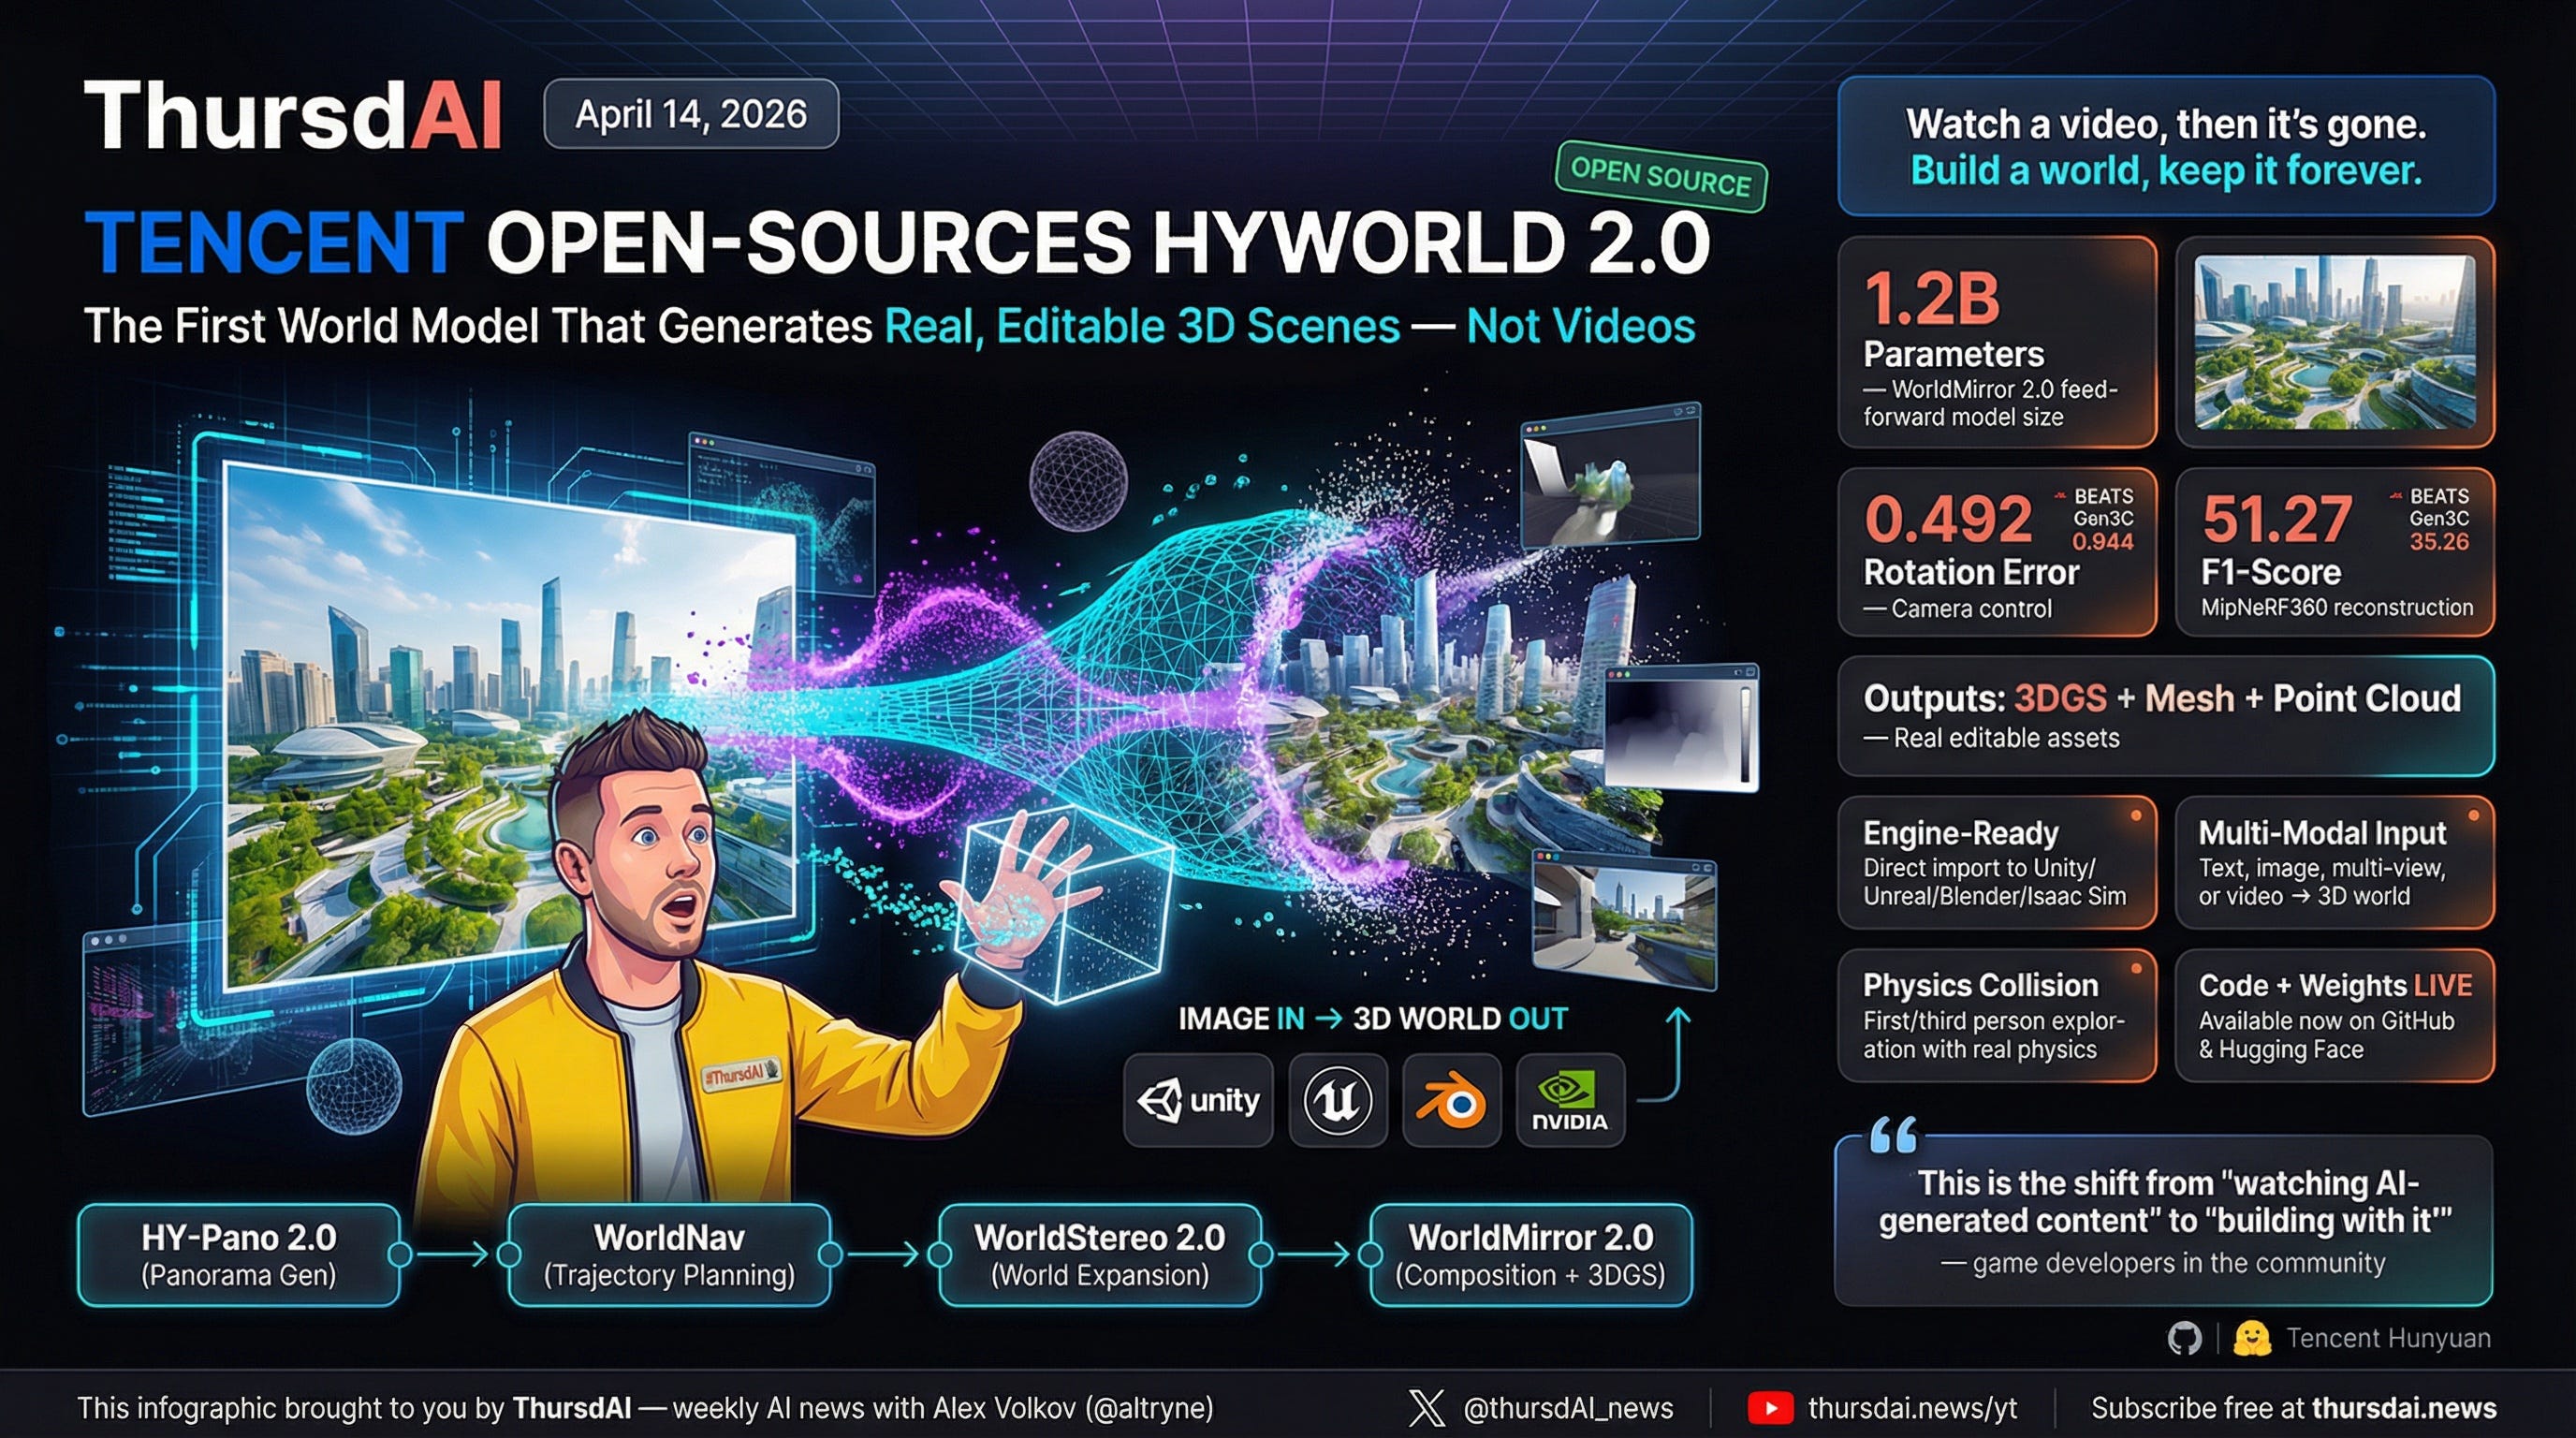Click the city skyline thumbnail image
The height and width of the screenshot is (1438, 2576).
2335,342
